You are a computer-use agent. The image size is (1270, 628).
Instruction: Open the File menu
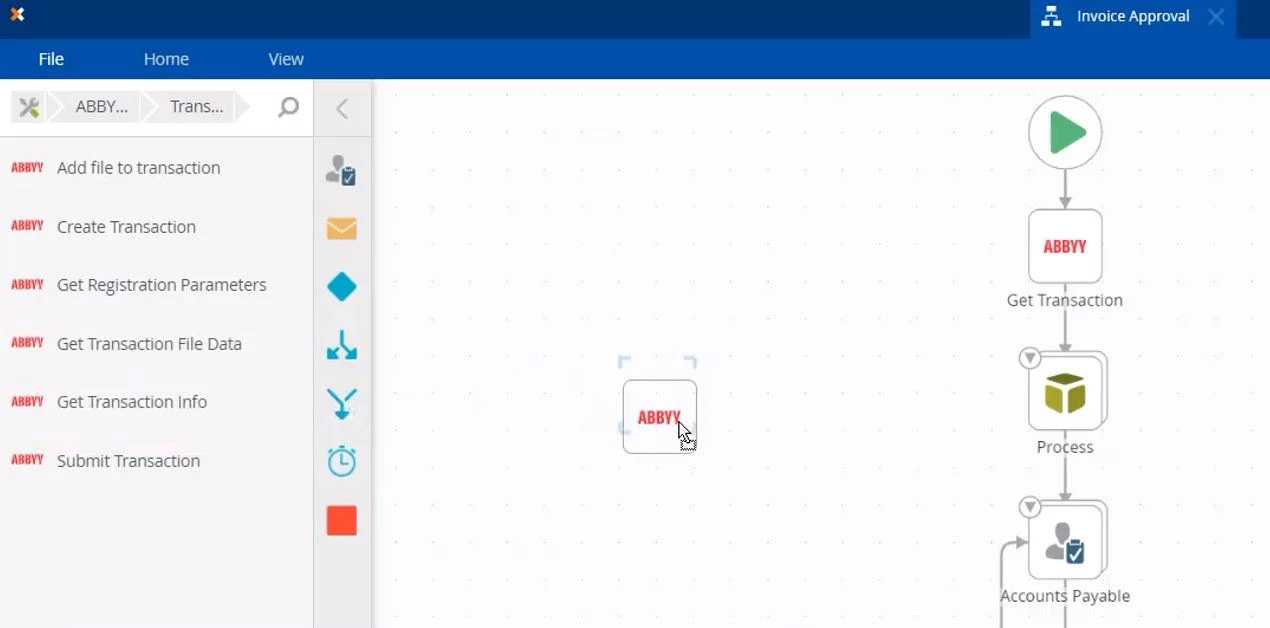51,59
